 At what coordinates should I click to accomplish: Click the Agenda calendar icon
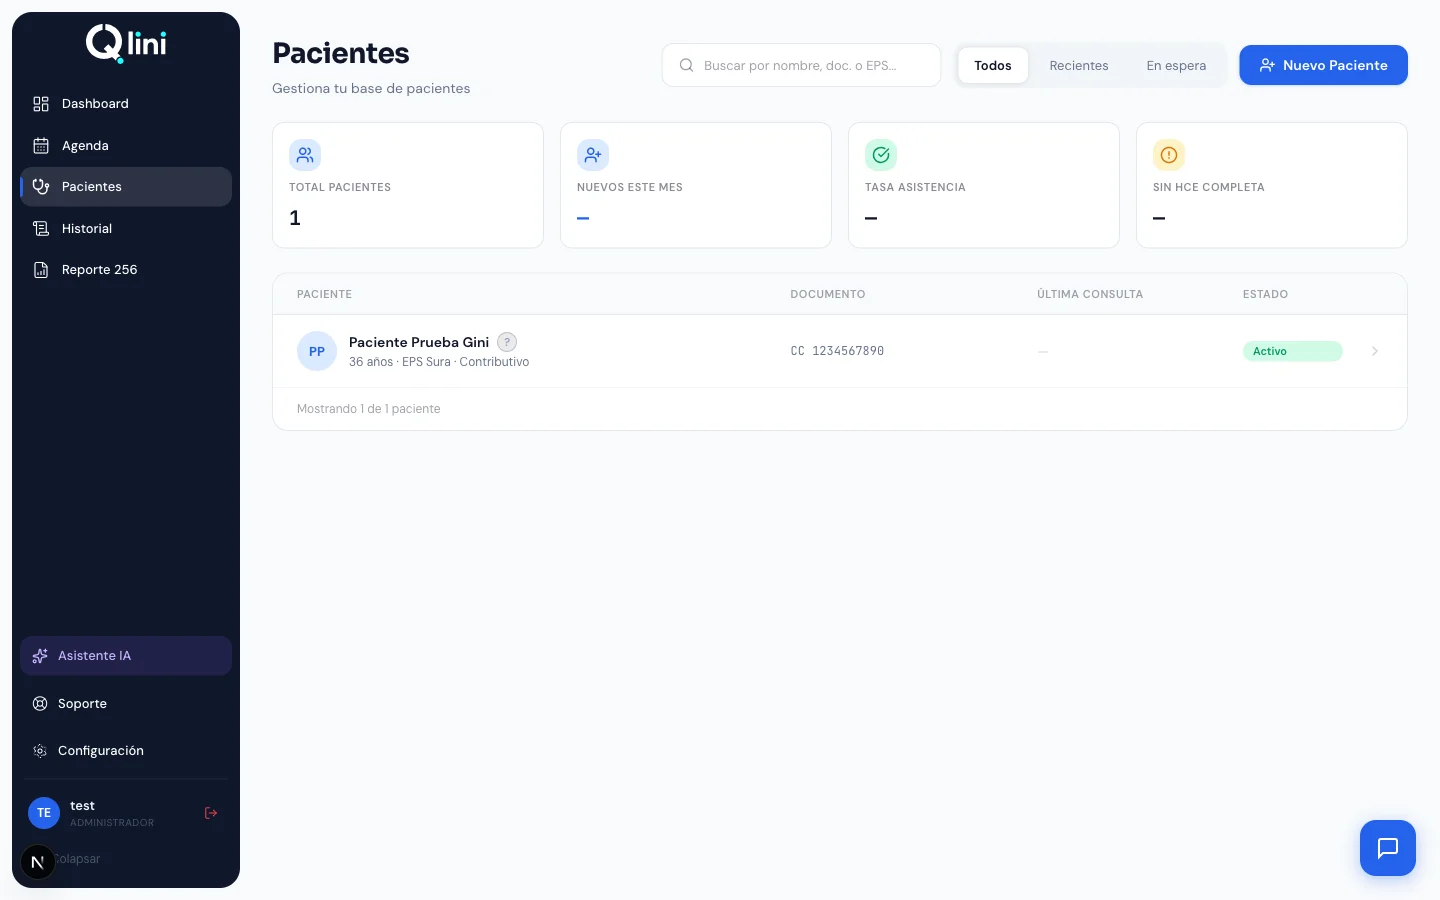tap(41, 146)
